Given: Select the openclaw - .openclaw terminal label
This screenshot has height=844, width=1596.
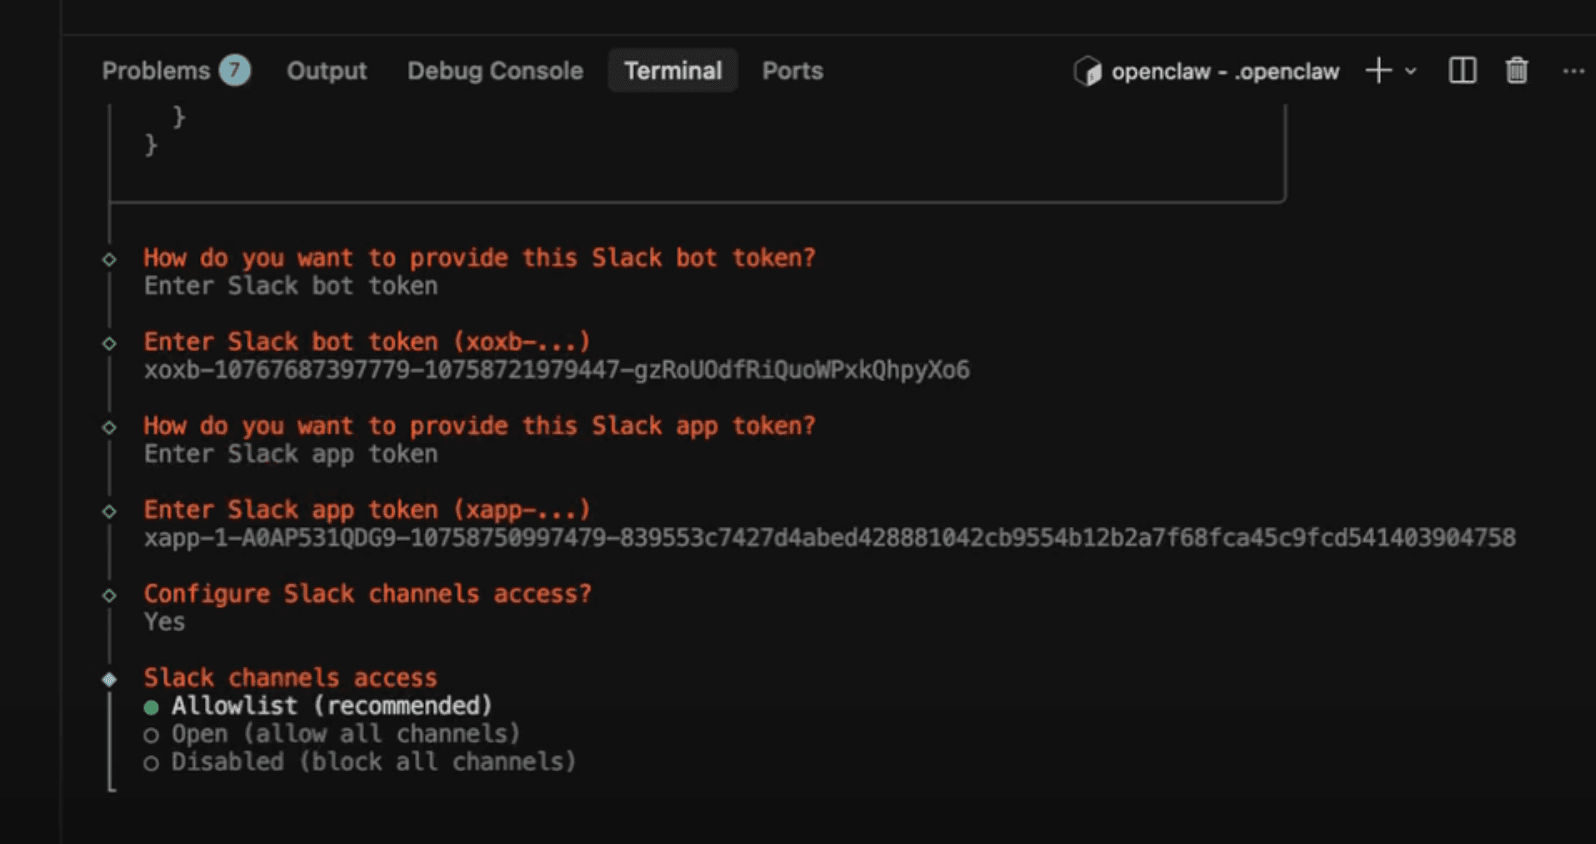Looking at the screenshot, I should coord(1225,72).
